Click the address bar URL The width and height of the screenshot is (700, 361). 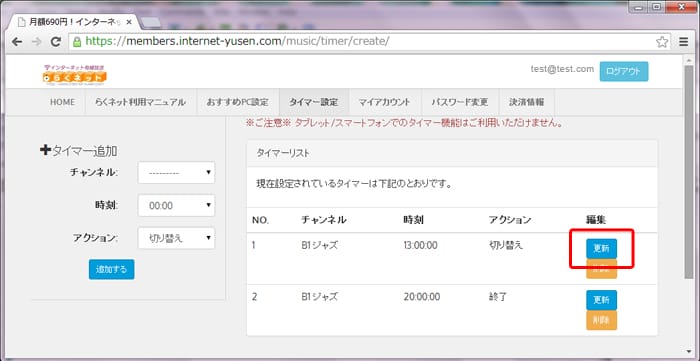pos(237,41)
